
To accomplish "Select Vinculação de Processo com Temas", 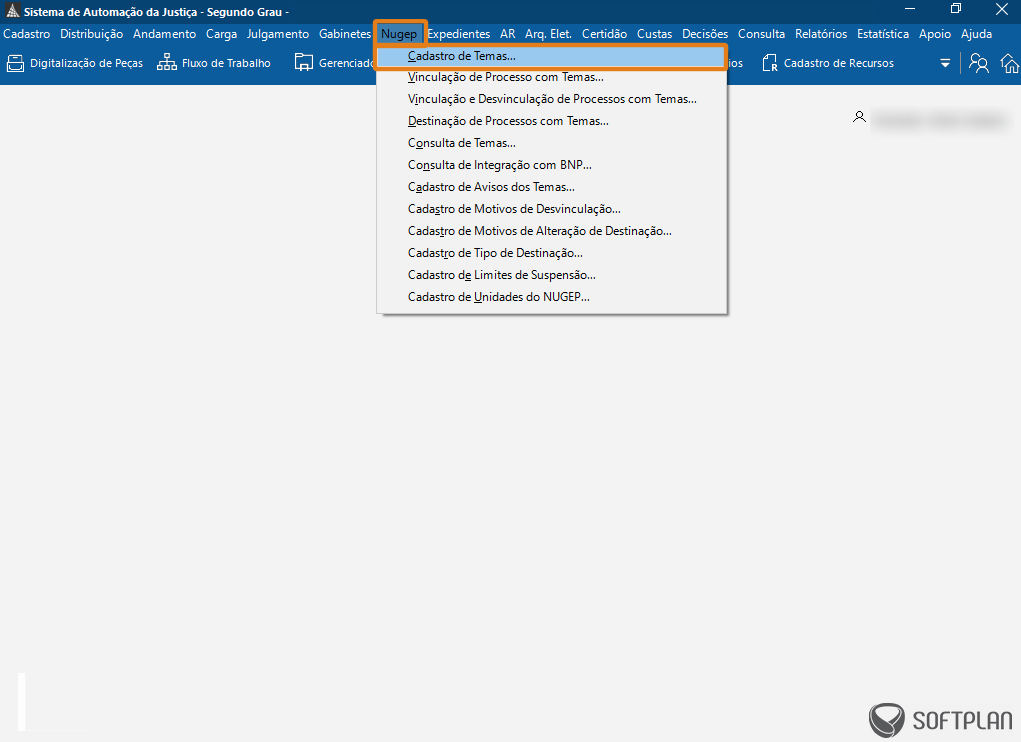I will pos(551,77).
